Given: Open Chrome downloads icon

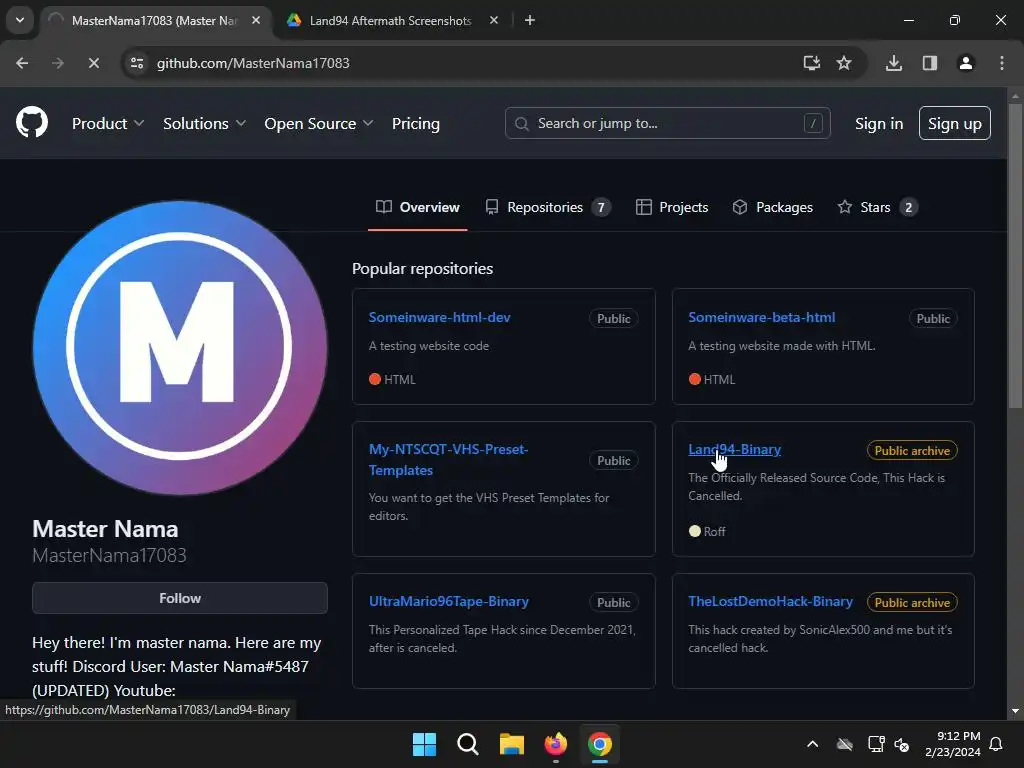Looking at the screenshot, I should coord(893,63).
